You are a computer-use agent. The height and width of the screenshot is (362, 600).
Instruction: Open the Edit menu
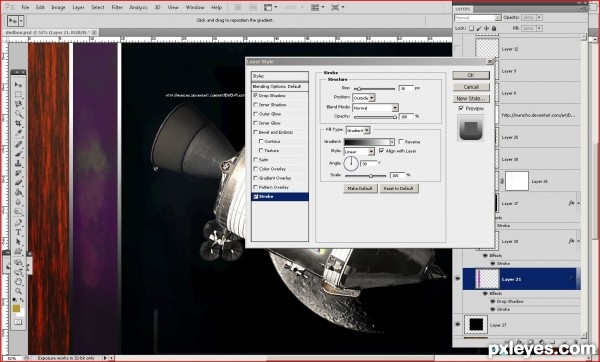(x=40, y=7)
